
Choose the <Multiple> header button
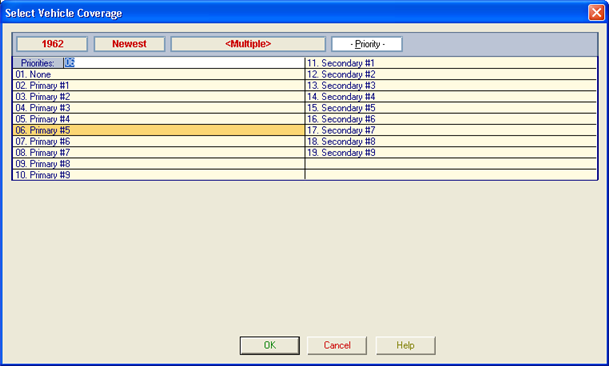[248, 44]
